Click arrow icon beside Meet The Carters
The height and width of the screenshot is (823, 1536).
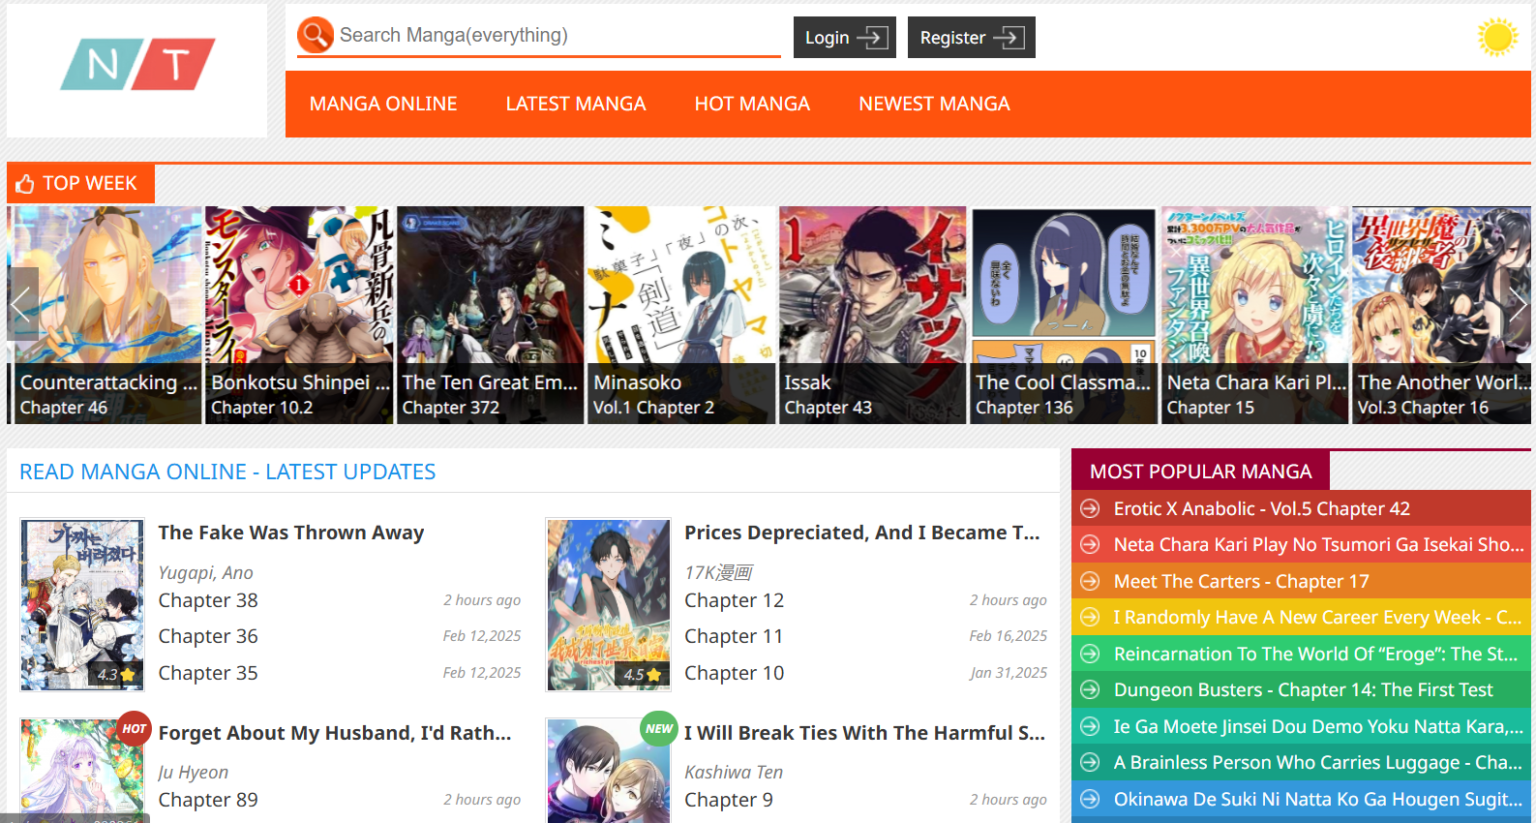coord(1090,582)
